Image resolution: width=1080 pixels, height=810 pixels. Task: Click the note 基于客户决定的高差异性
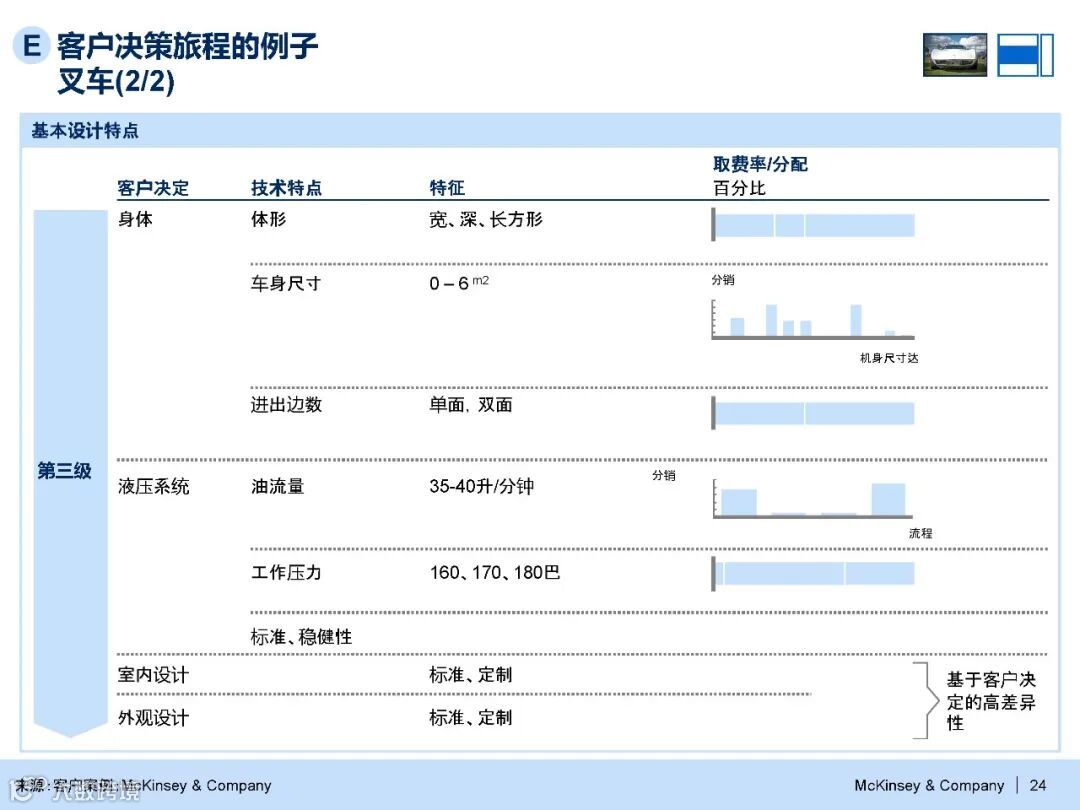(x=991, y=701)
